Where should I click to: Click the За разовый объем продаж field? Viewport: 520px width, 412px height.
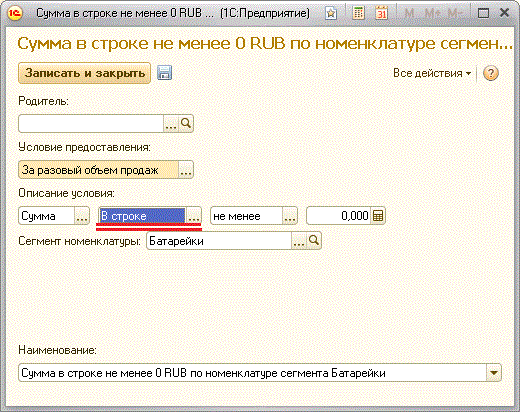(99, 170)
